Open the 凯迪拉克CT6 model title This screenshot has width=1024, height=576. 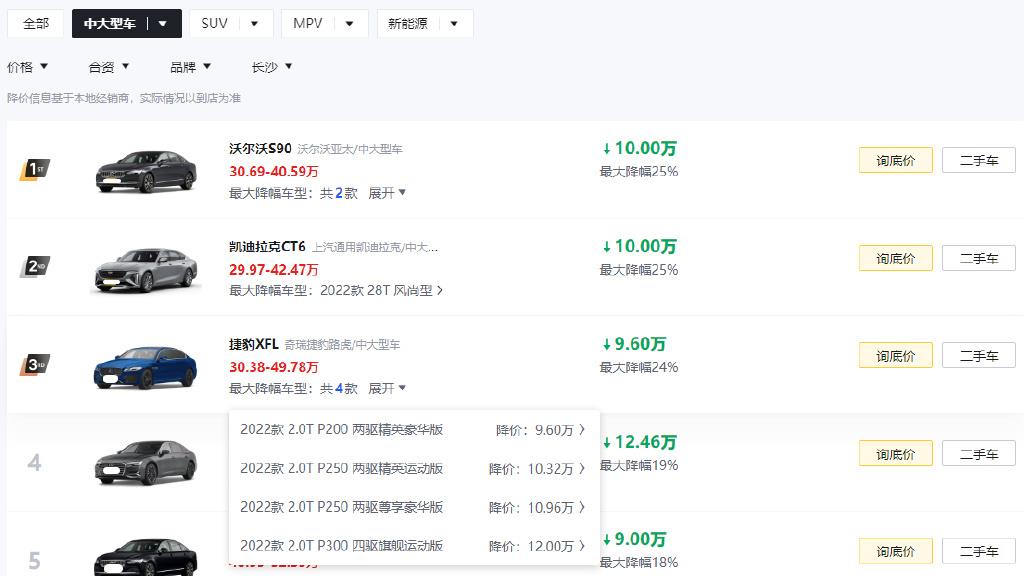pos(267,246)
